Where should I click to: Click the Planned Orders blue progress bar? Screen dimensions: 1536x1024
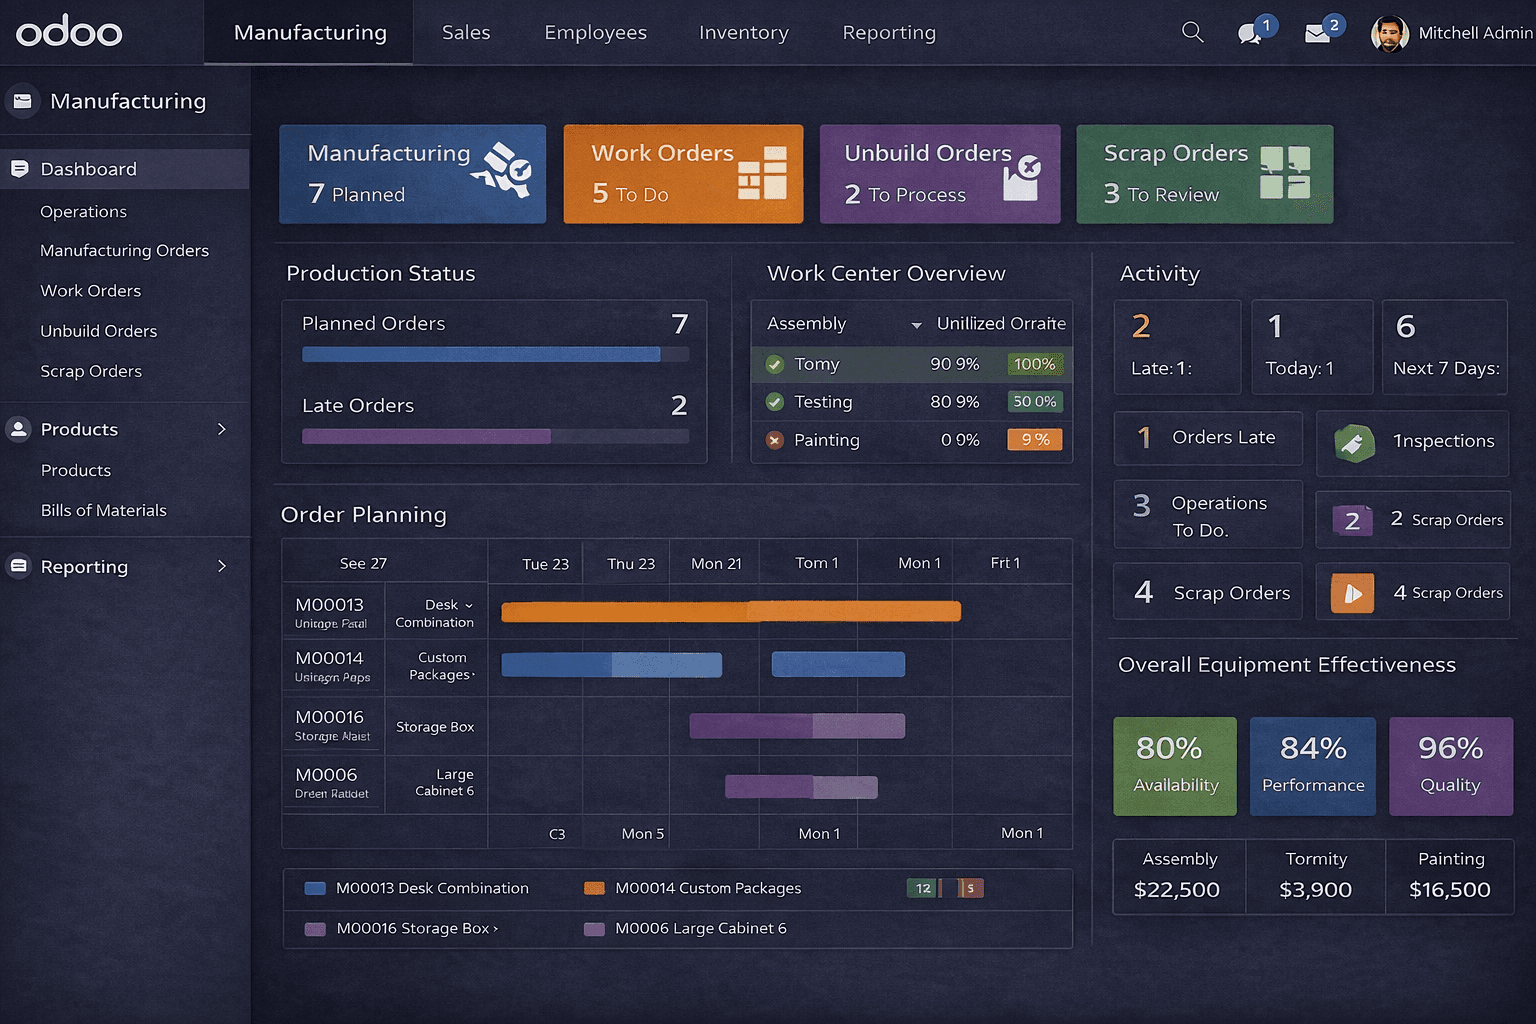(x=481, y=354)
